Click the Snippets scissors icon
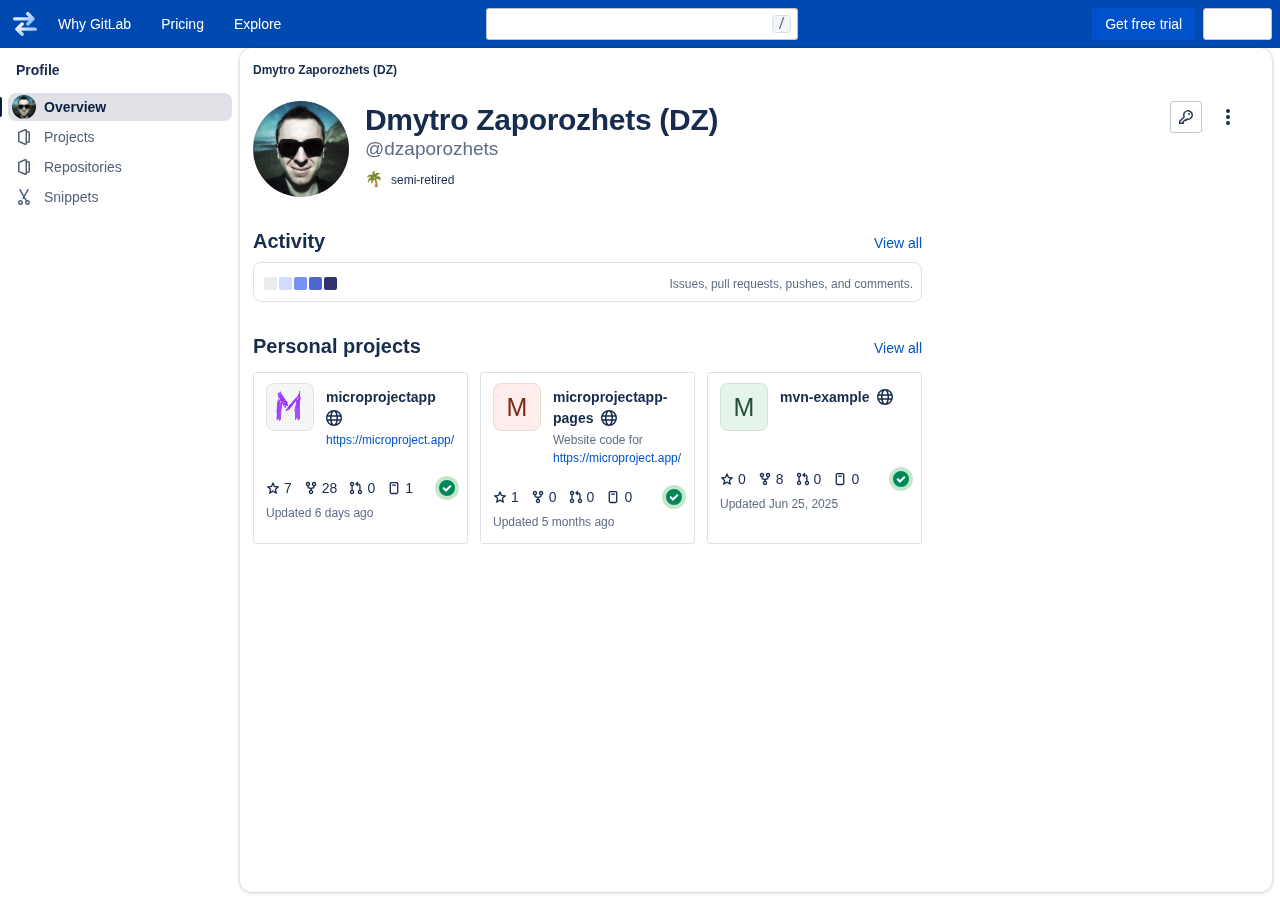 point(24,197)
